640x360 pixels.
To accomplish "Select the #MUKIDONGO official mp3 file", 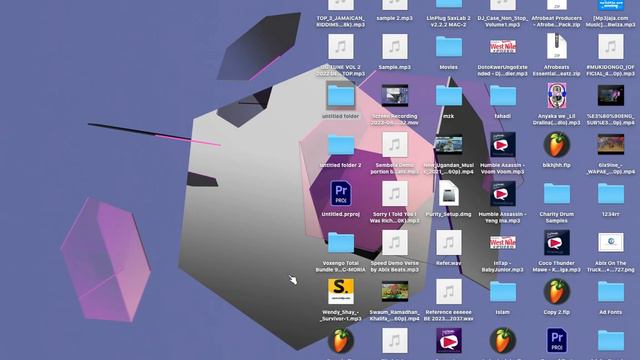I will coord(611,47).
